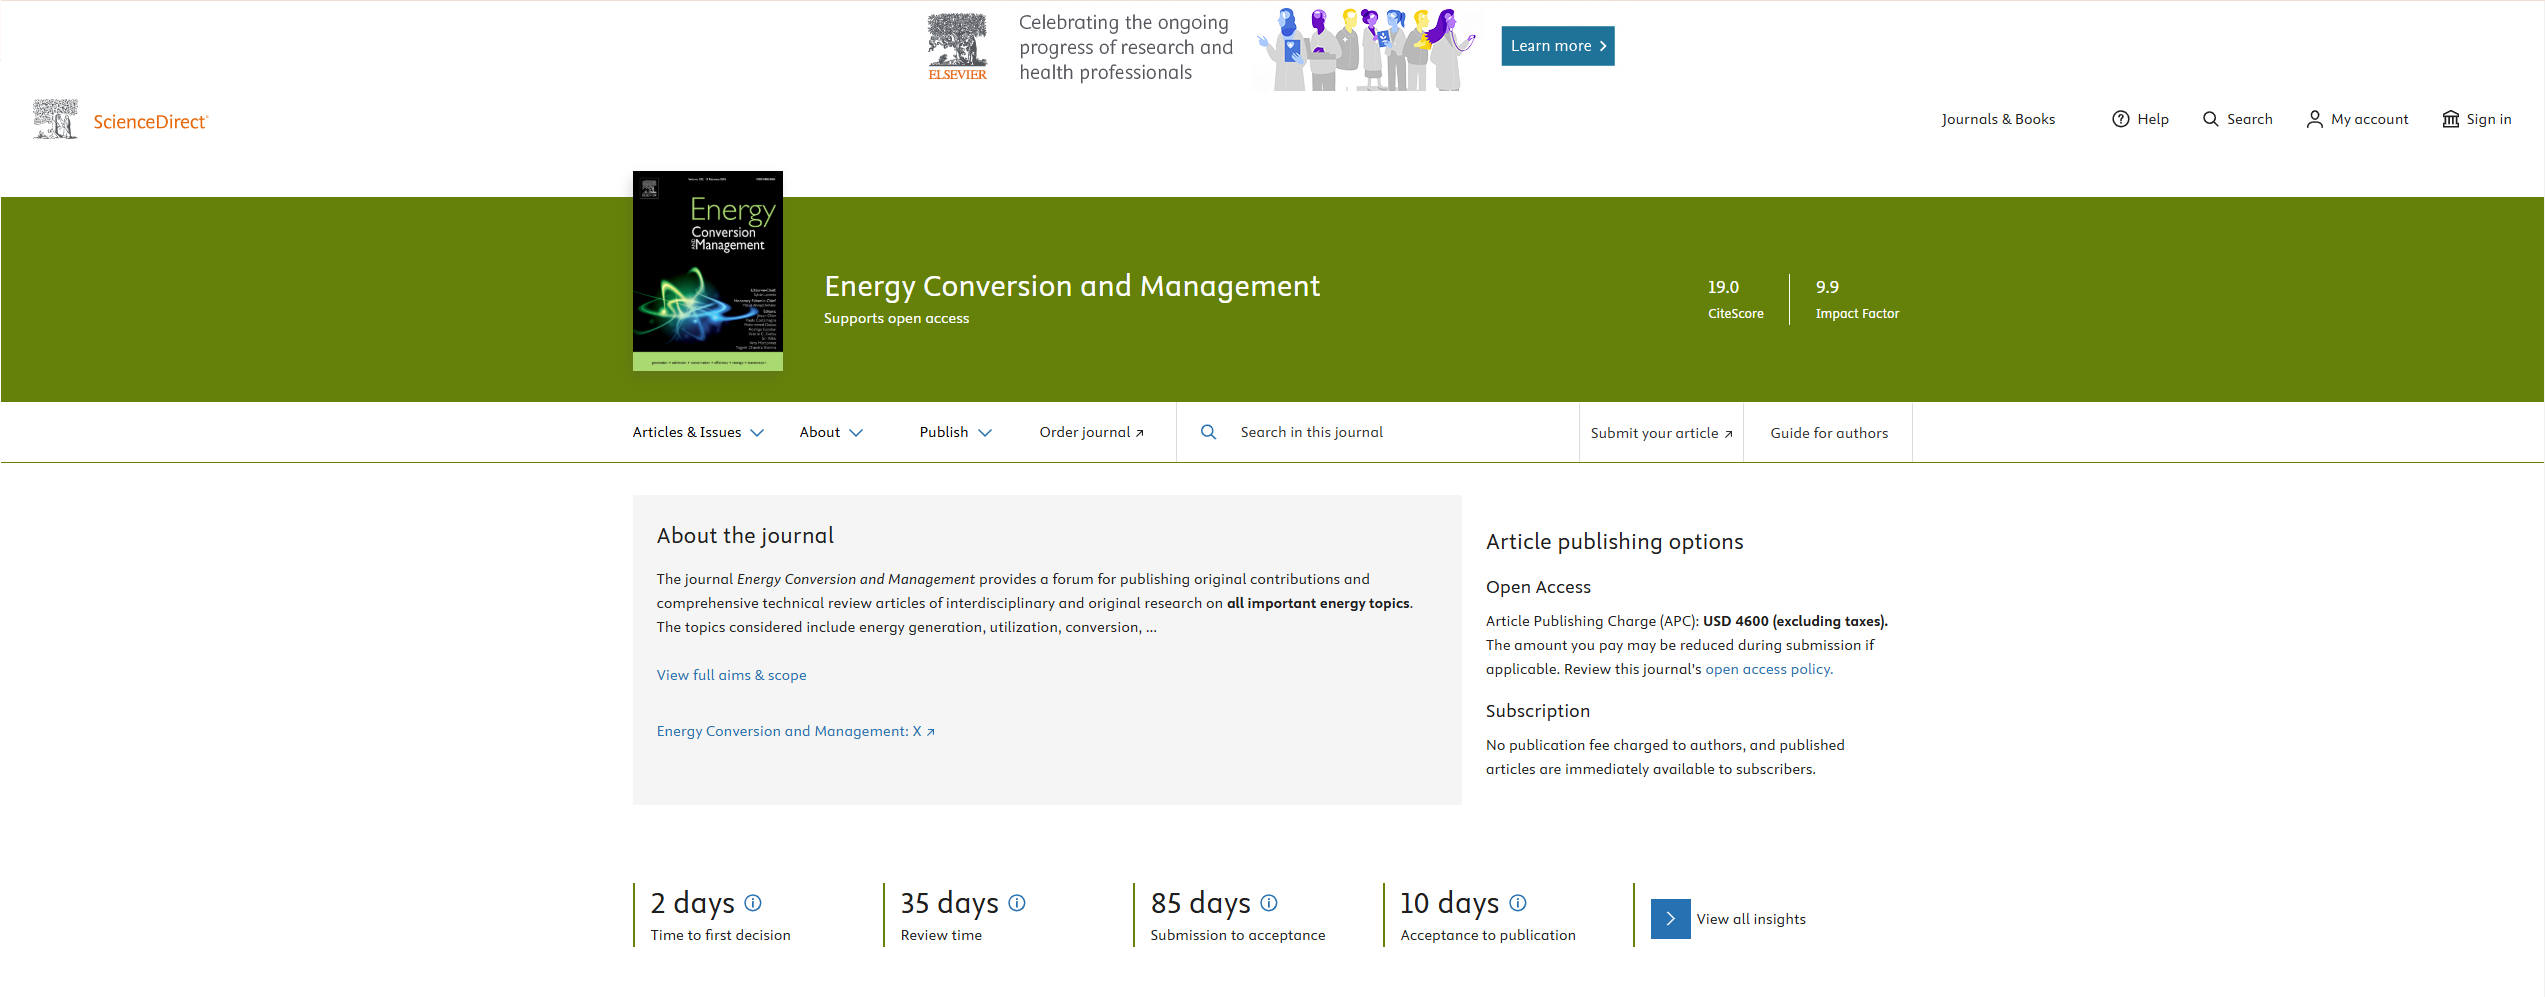Click the 19.0 CiteScore value
Viewport: 2545px width, 997px height.
[x=1723, y=287]
